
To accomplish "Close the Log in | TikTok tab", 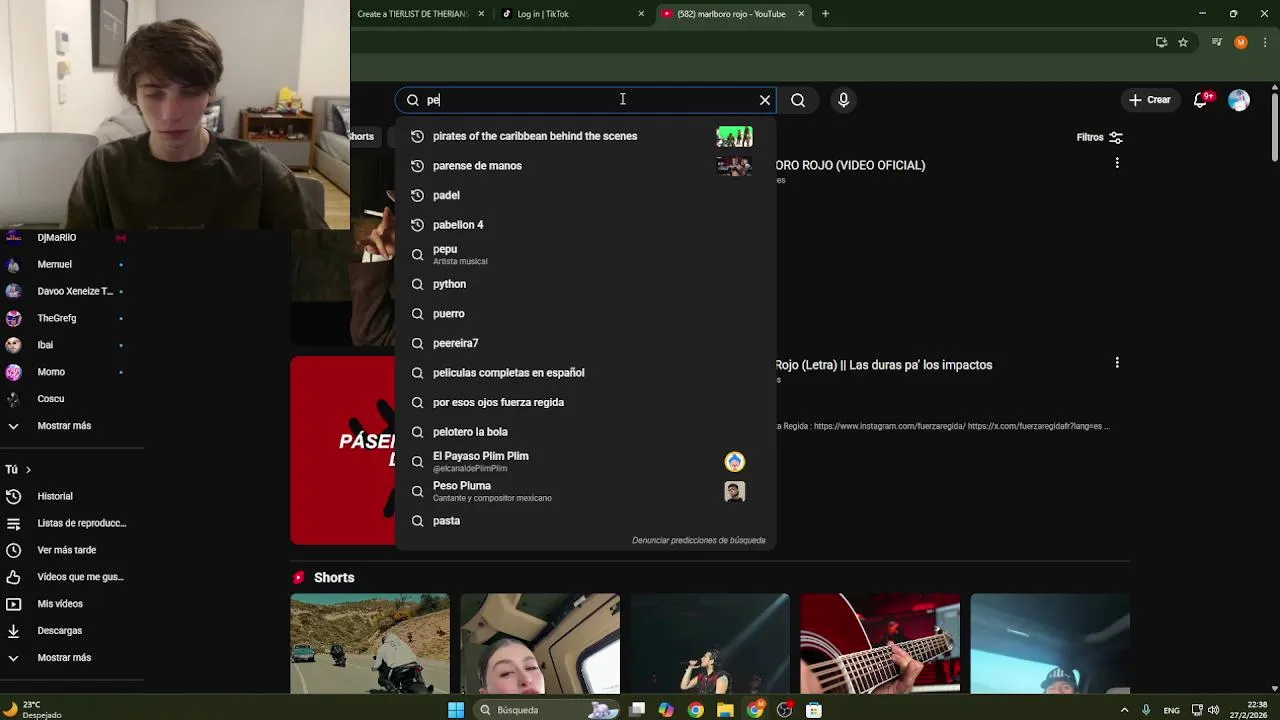I will (641, 14).
